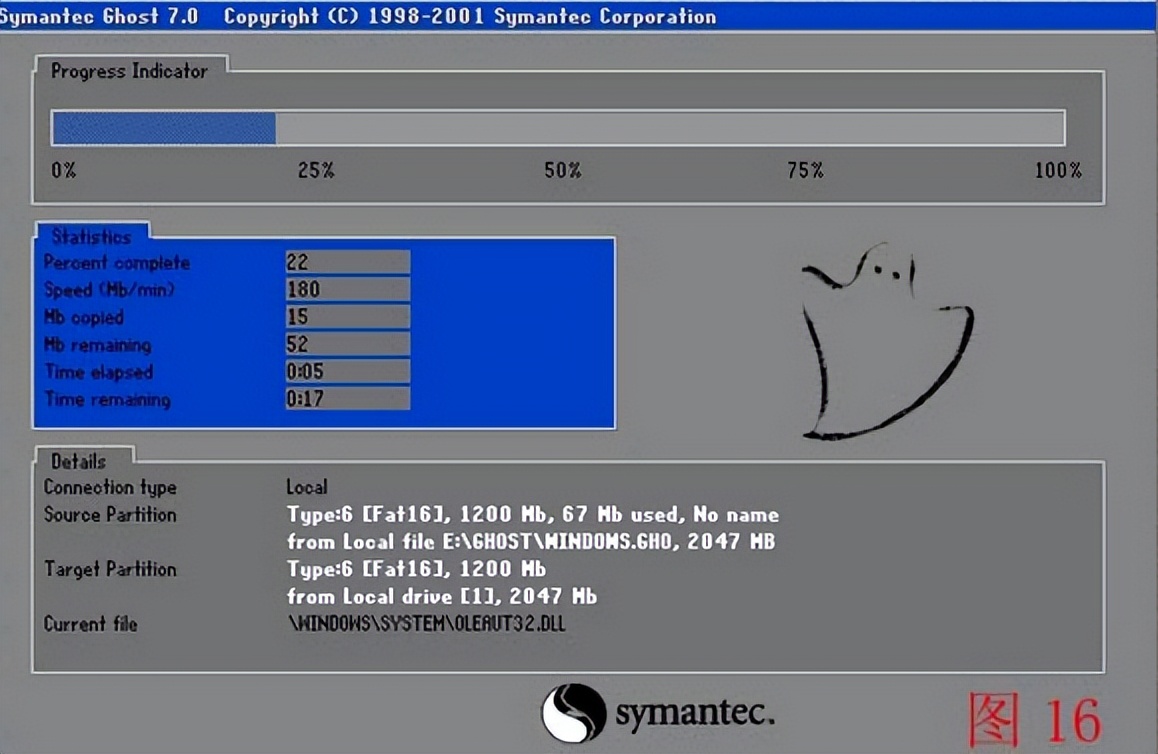Click the Symantec Ghost 7.0 title text

(x=99, y=16)
